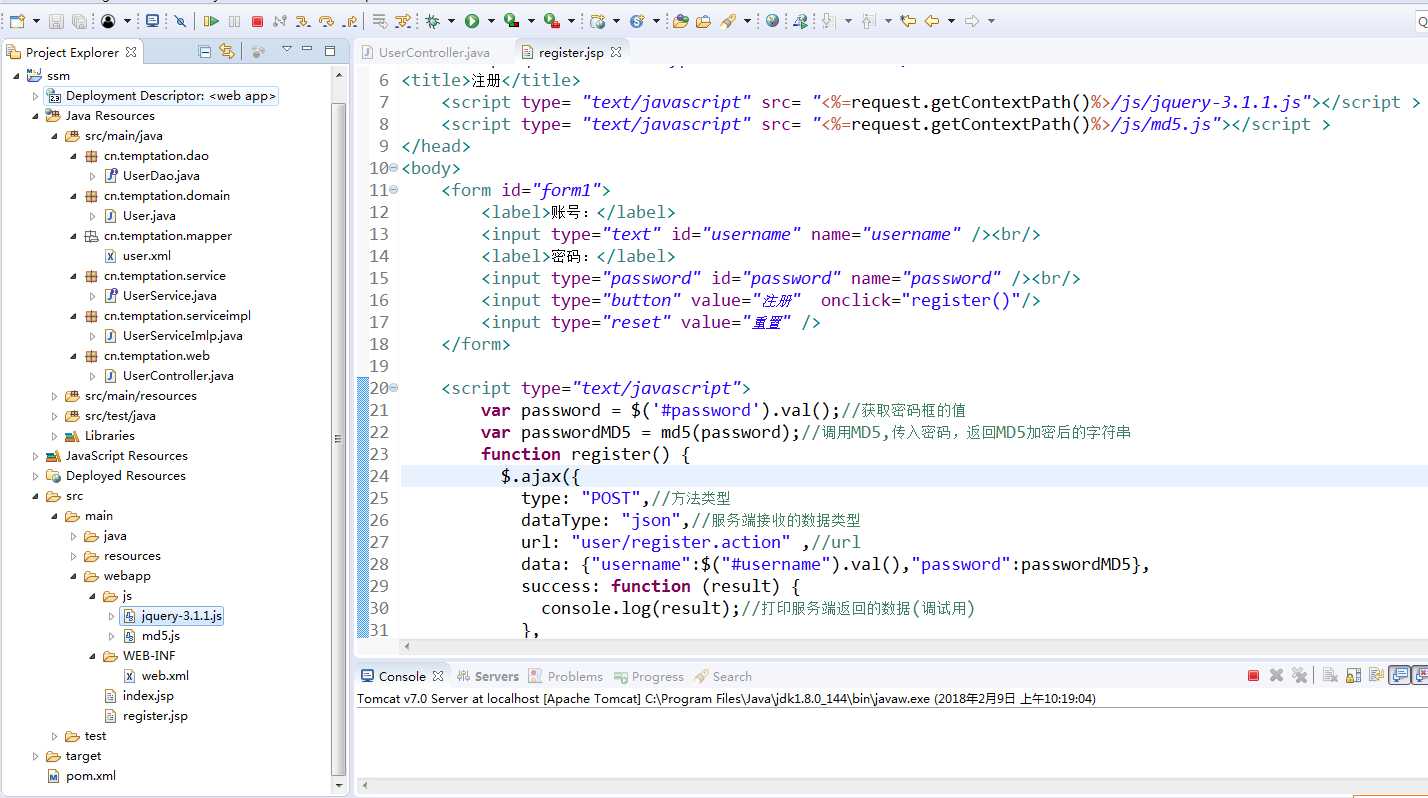Viewport: 1428px width, 798px height.
Task: Toggle Show Console When Output Changes icon
Action: point(1400,676)
